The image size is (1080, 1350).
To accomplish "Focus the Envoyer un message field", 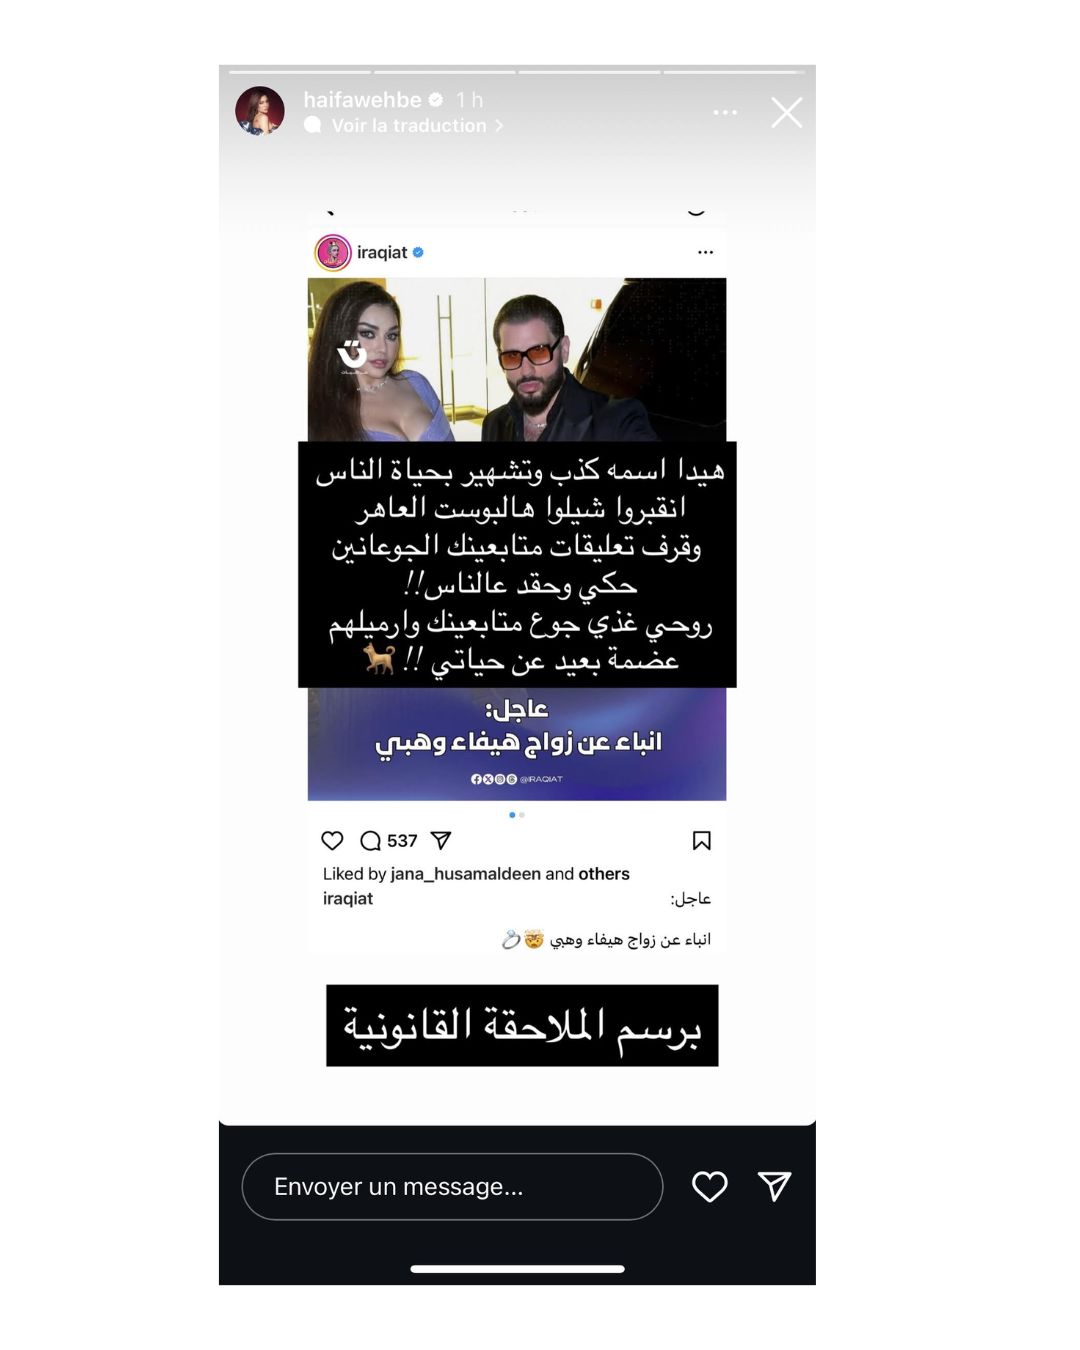I will (452, 1186).
